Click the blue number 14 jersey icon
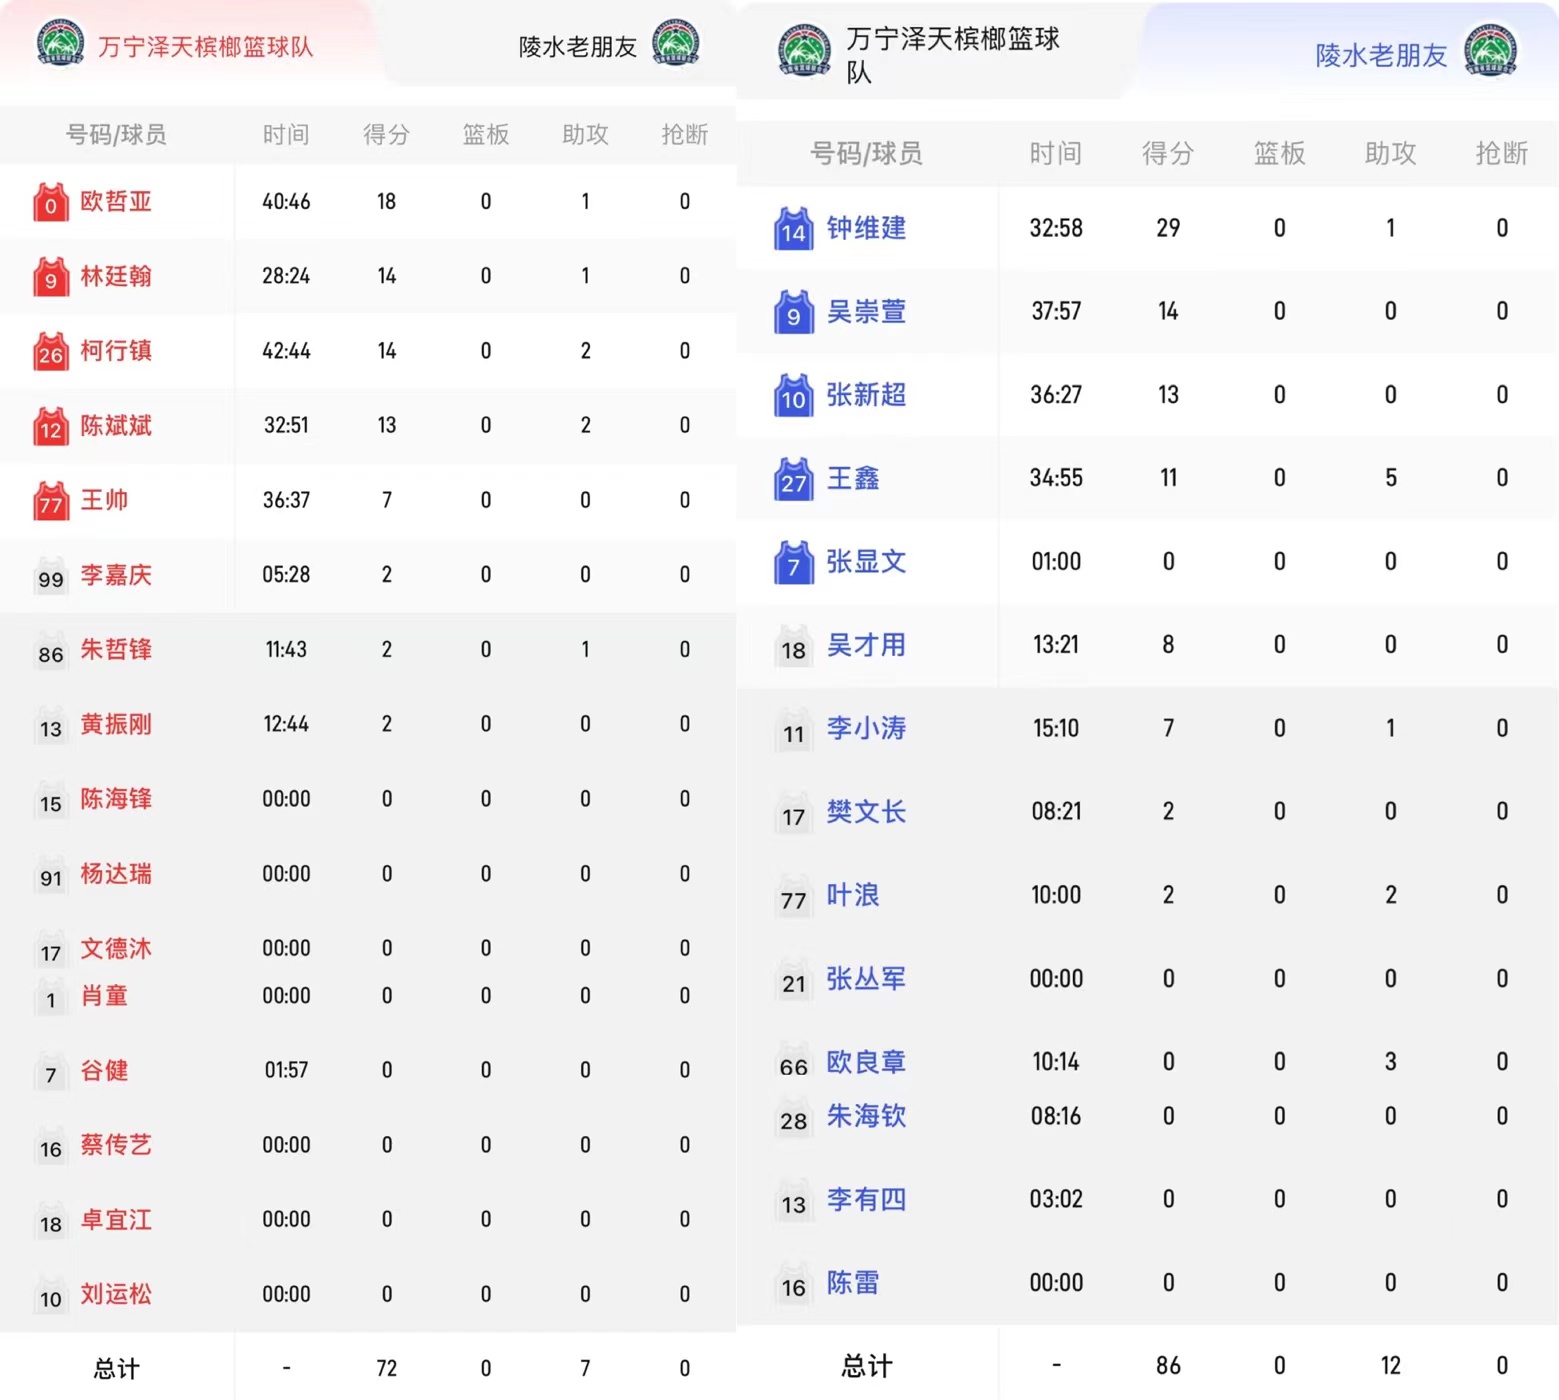The width and height of the screenshot is (1559, 1400). [x=793, y=229]
